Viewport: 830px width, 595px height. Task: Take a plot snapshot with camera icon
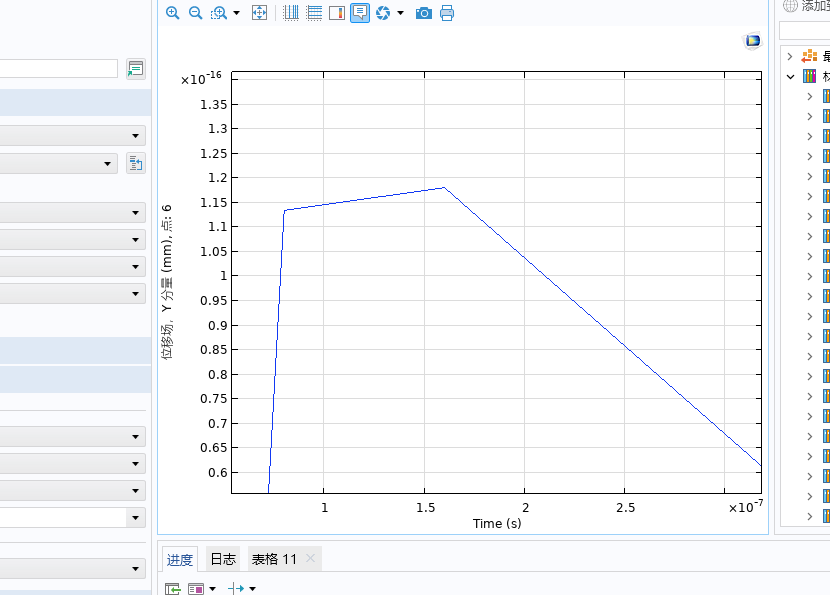coord(424,13)
